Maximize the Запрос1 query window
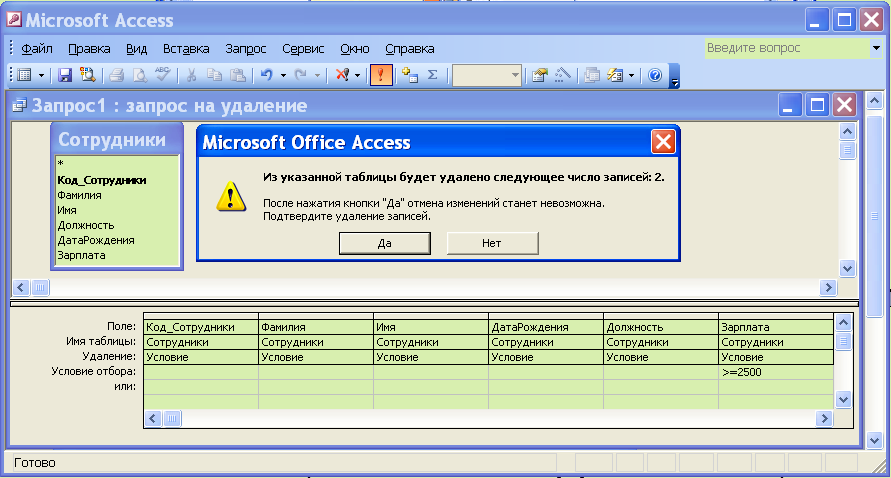Viewport: 891px width, 478px height. pos(817,105)
